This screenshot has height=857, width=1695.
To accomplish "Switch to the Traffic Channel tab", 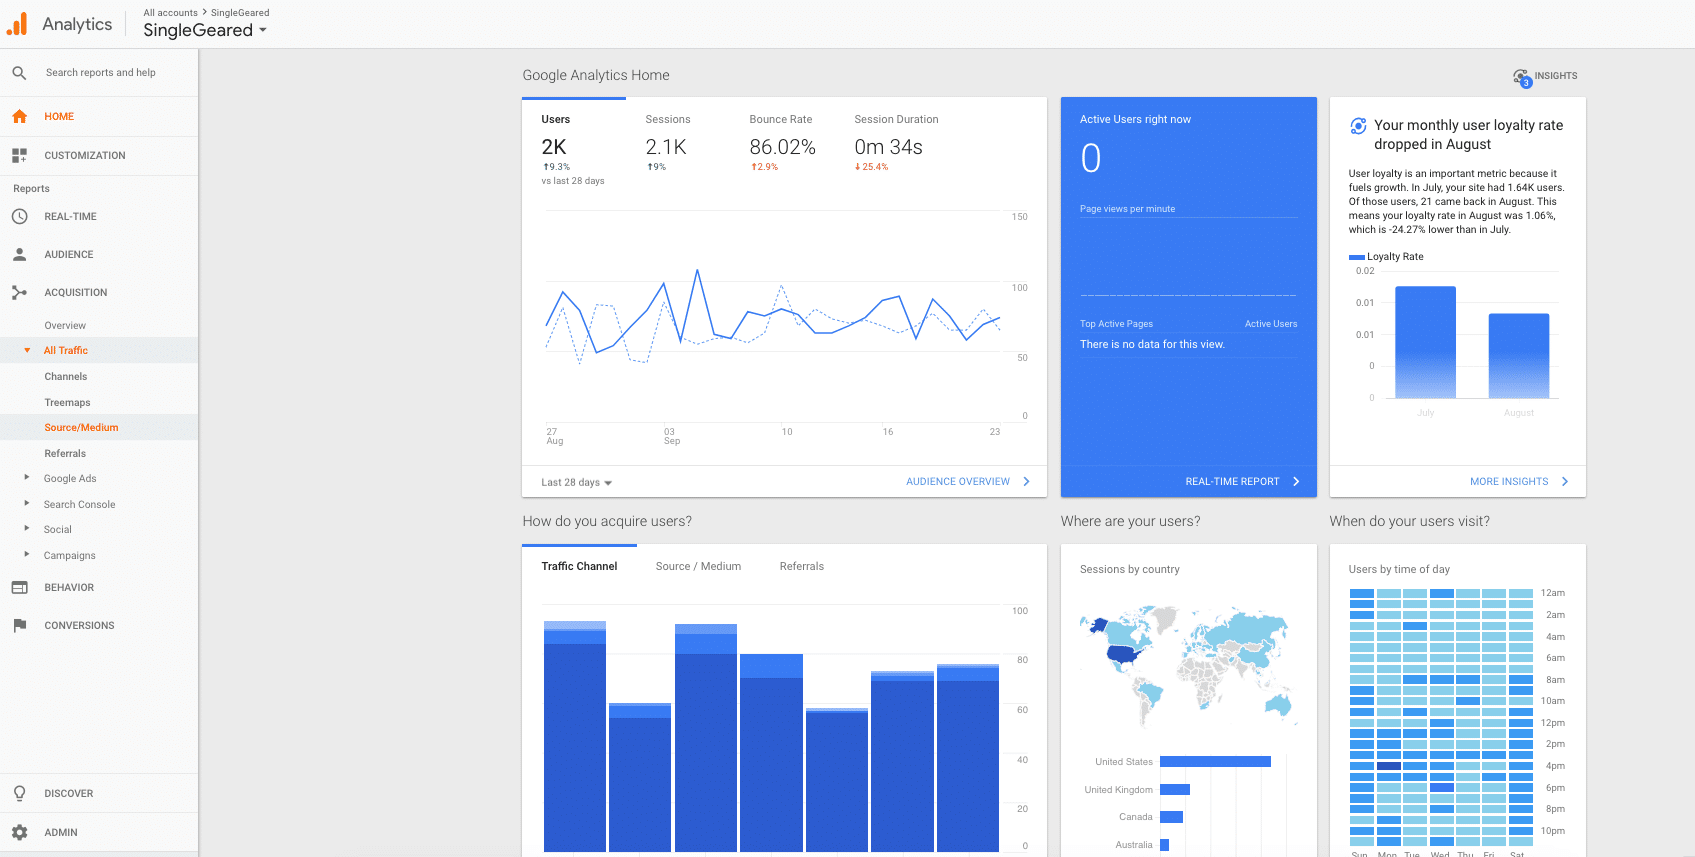I will [x=579, y=567].
